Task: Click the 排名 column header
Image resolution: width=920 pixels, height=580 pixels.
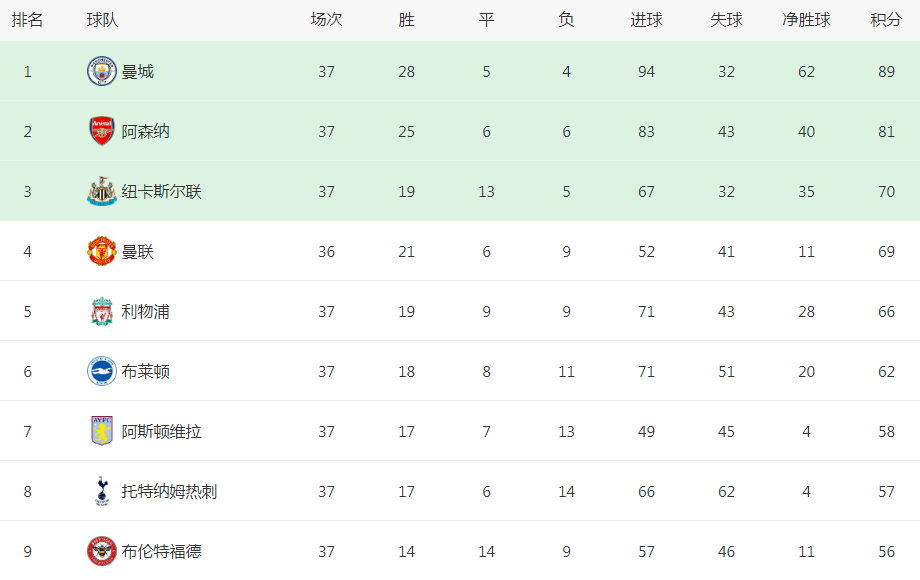Action: tap(27, 20)
